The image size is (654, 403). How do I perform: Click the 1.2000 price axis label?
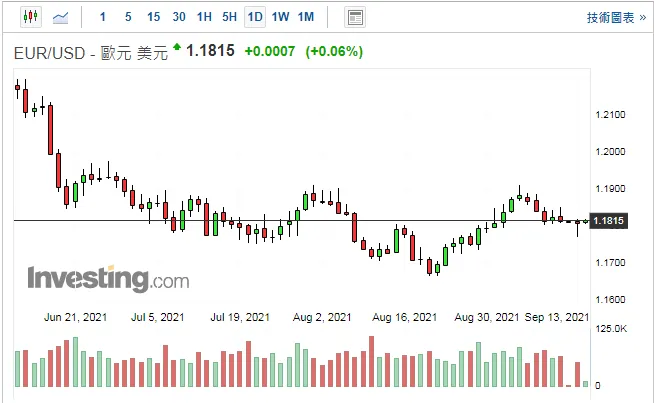tap(610, 152)
